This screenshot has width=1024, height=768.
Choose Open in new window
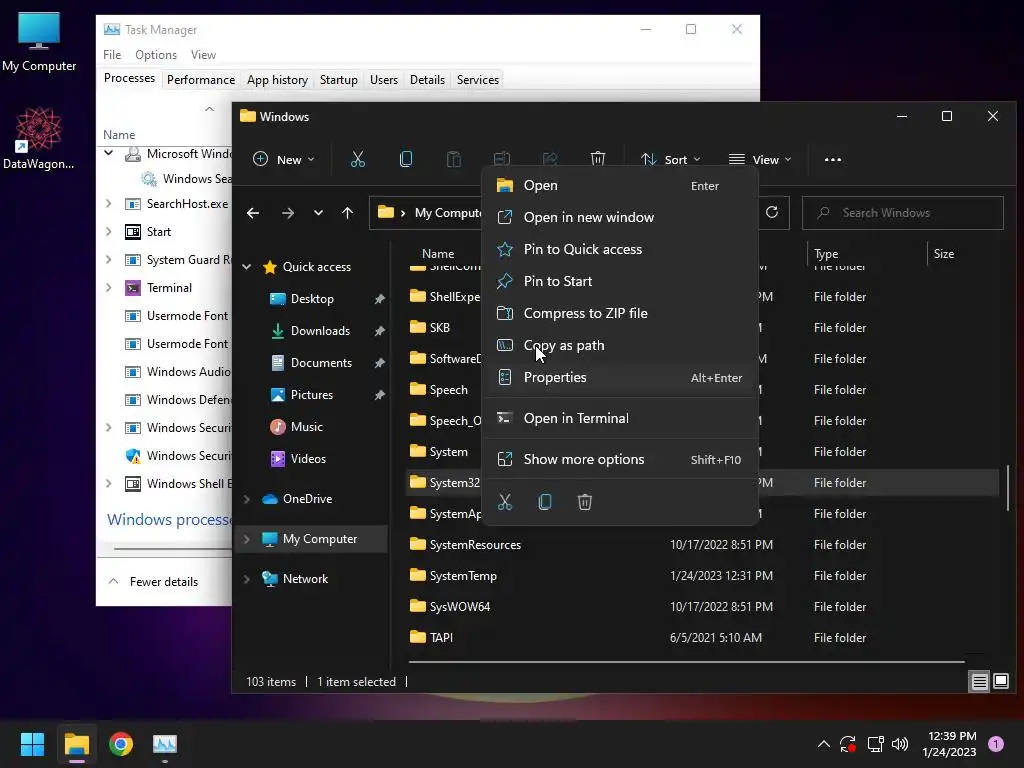point(620,217)
